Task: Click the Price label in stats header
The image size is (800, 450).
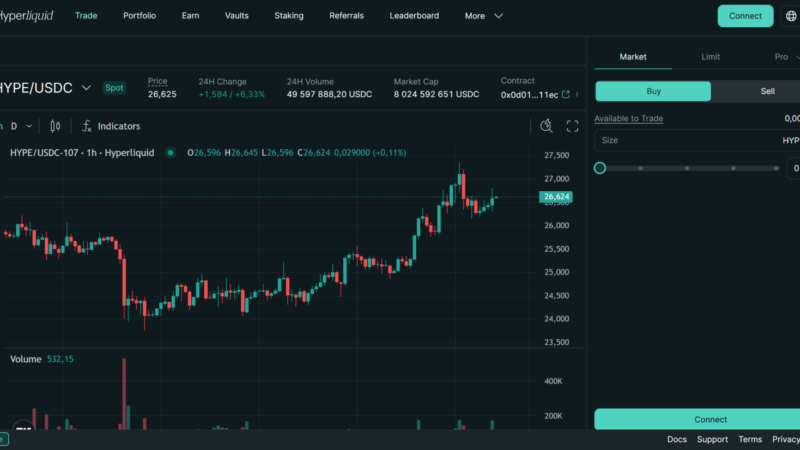Action: coord(158,81)
